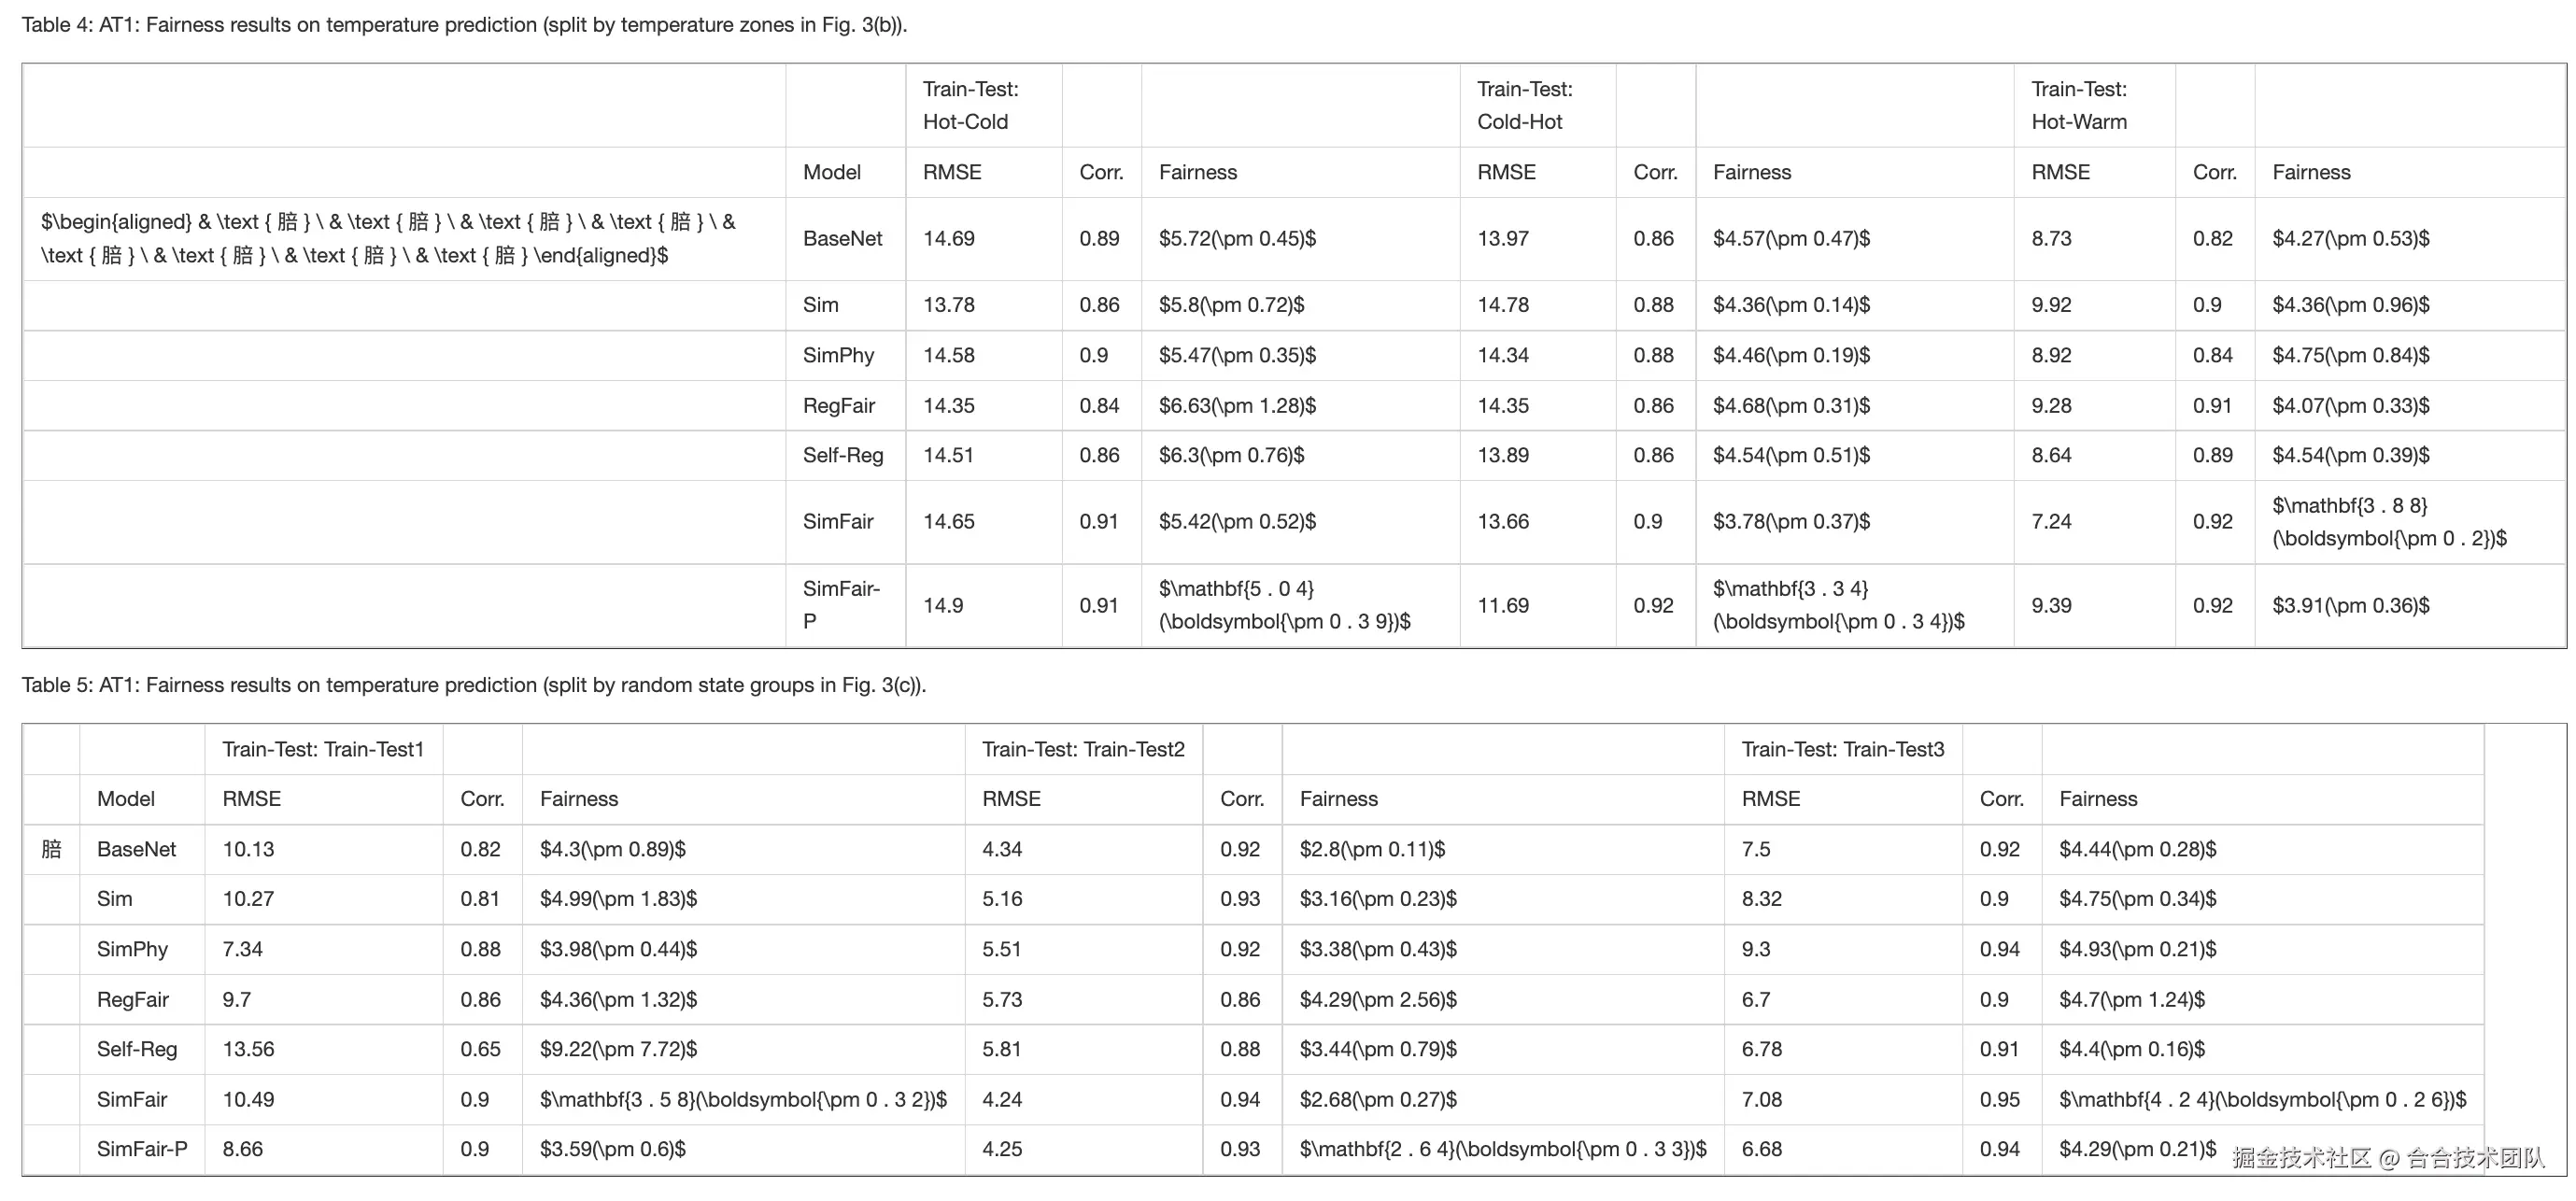This screenshot has width=2576, height=1201.
Task: Select the 13.56 RMSE cell for Self-Reg
Action: (x=248, y=1049)
